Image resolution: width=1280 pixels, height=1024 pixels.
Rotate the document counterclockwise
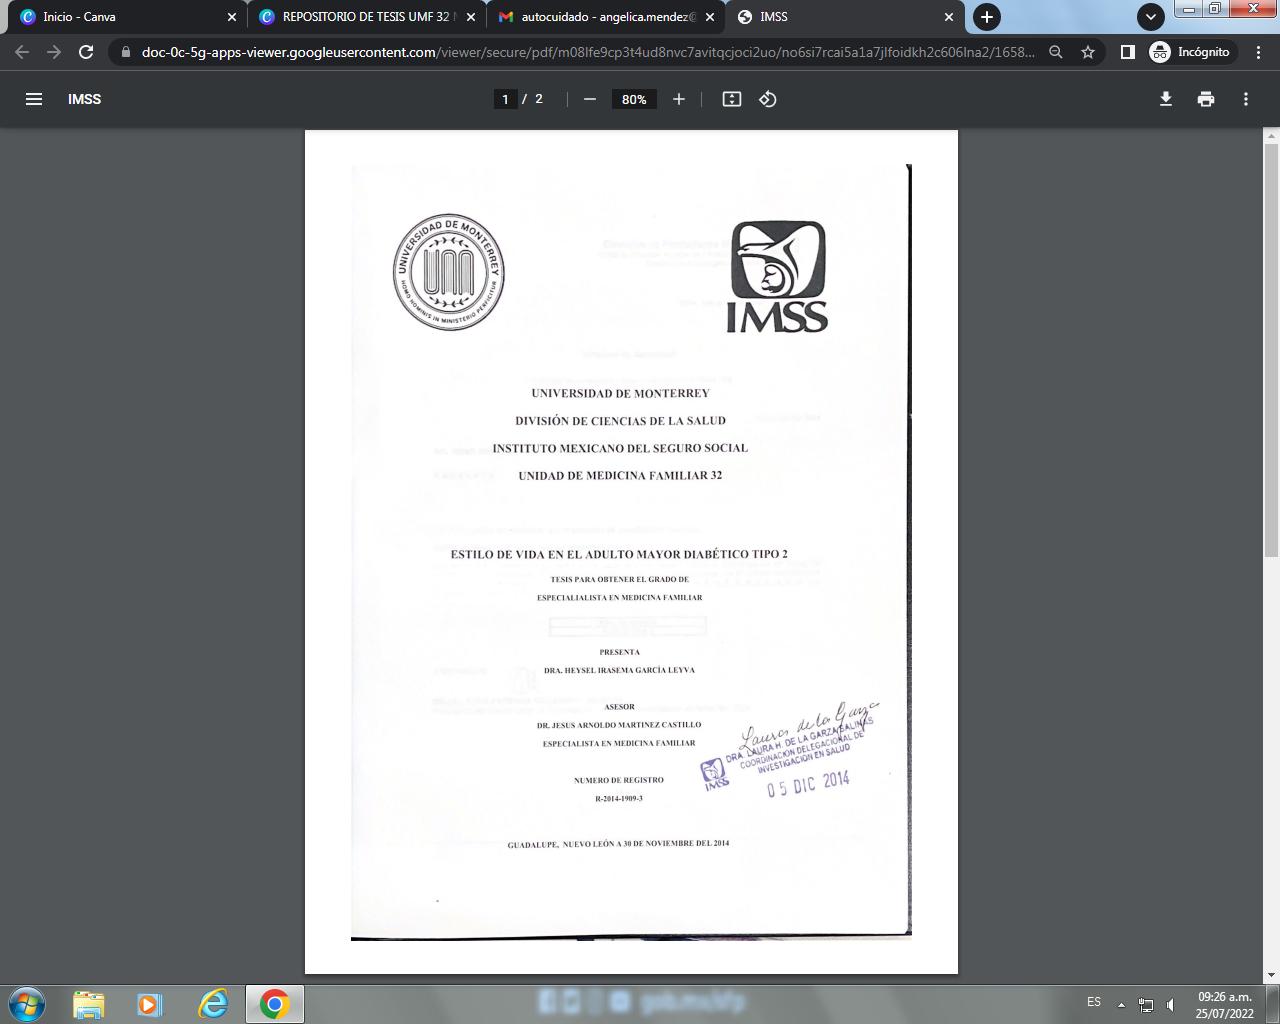point(768,99)
